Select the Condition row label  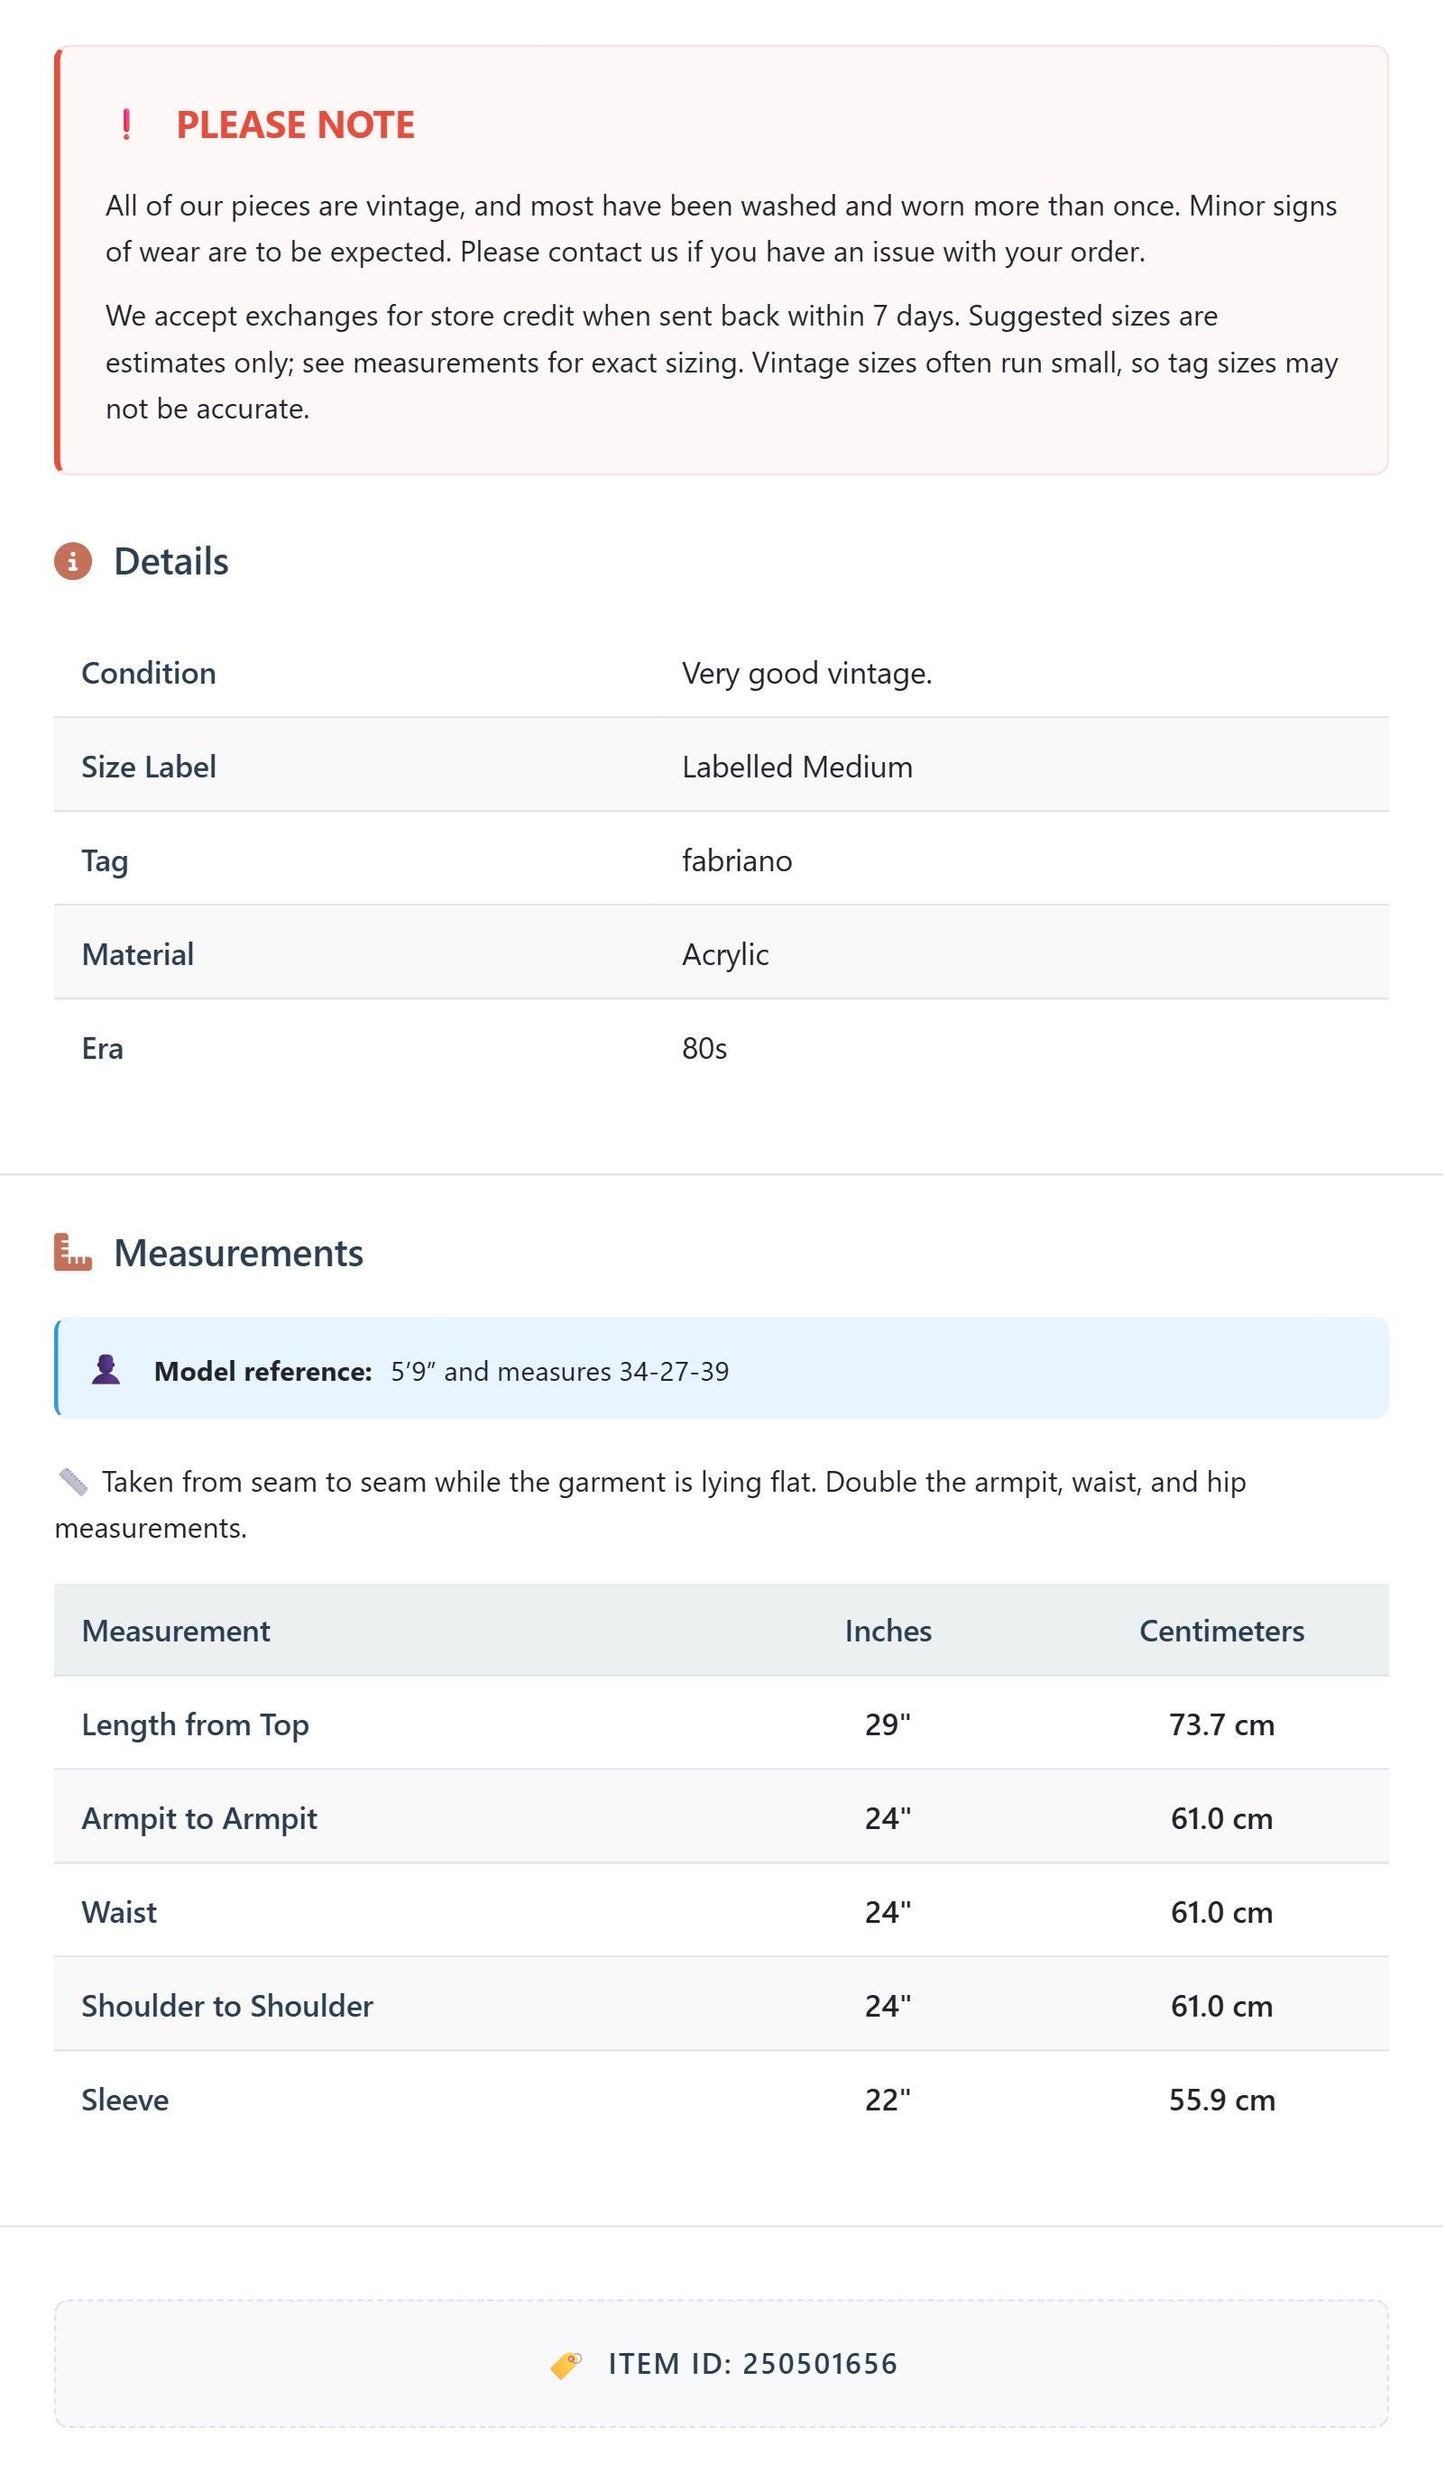[x=149, y=673]
